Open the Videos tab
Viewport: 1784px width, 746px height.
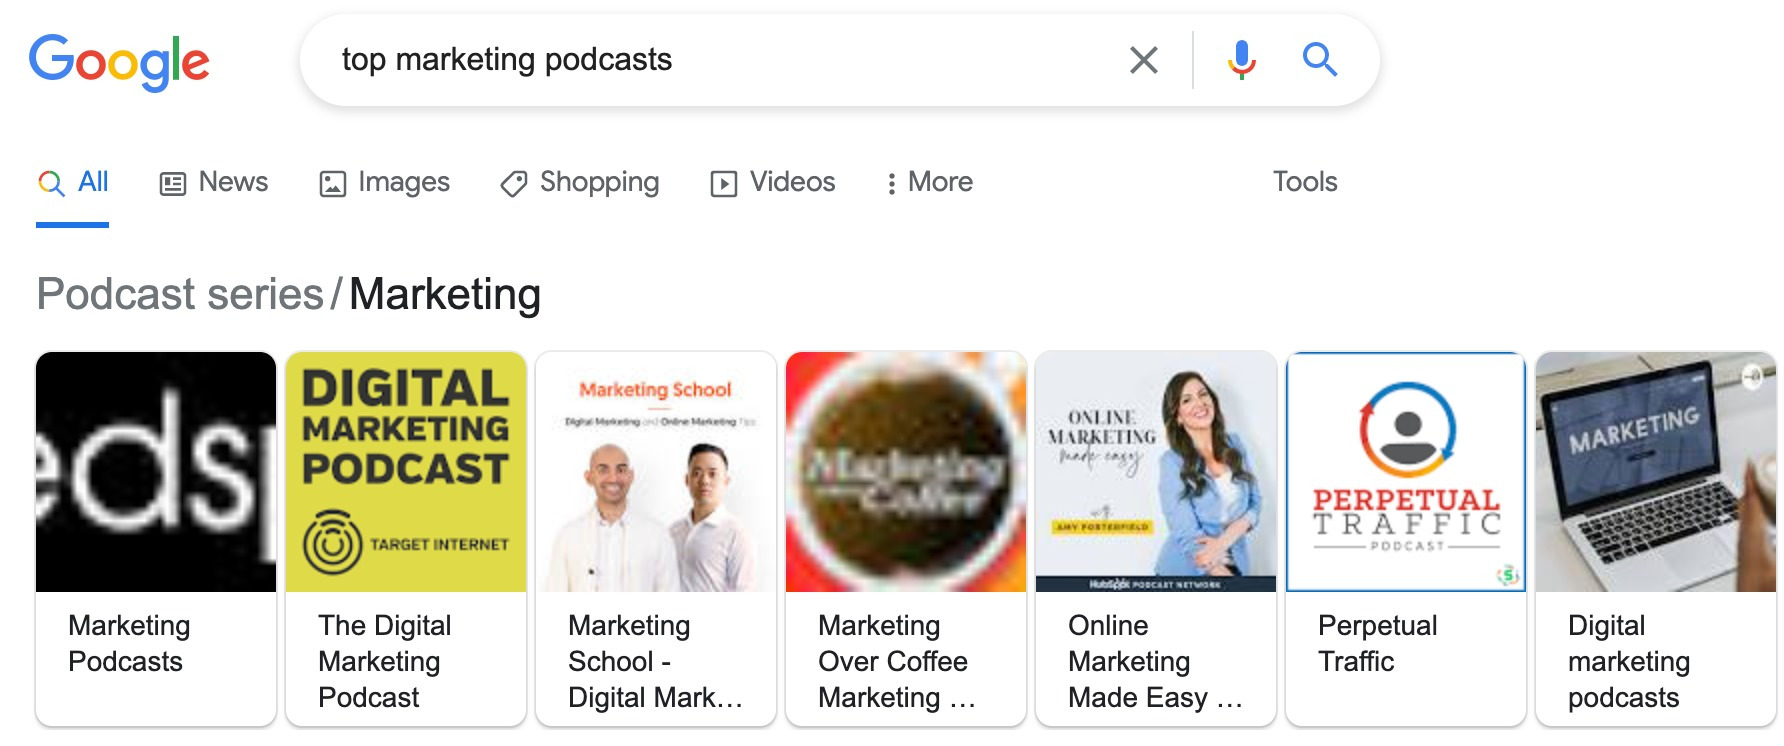pyautogui.click(x=773, y=182)
